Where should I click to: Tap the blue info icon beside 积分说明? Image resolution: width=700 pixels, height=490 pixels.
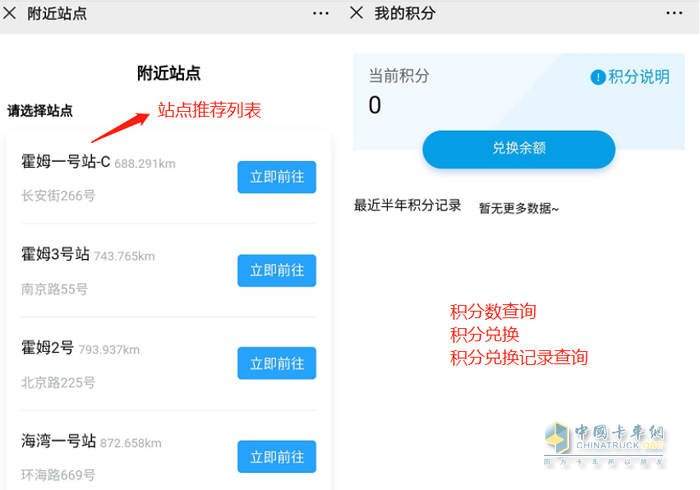pyautogui.click(x=598, y=77)
